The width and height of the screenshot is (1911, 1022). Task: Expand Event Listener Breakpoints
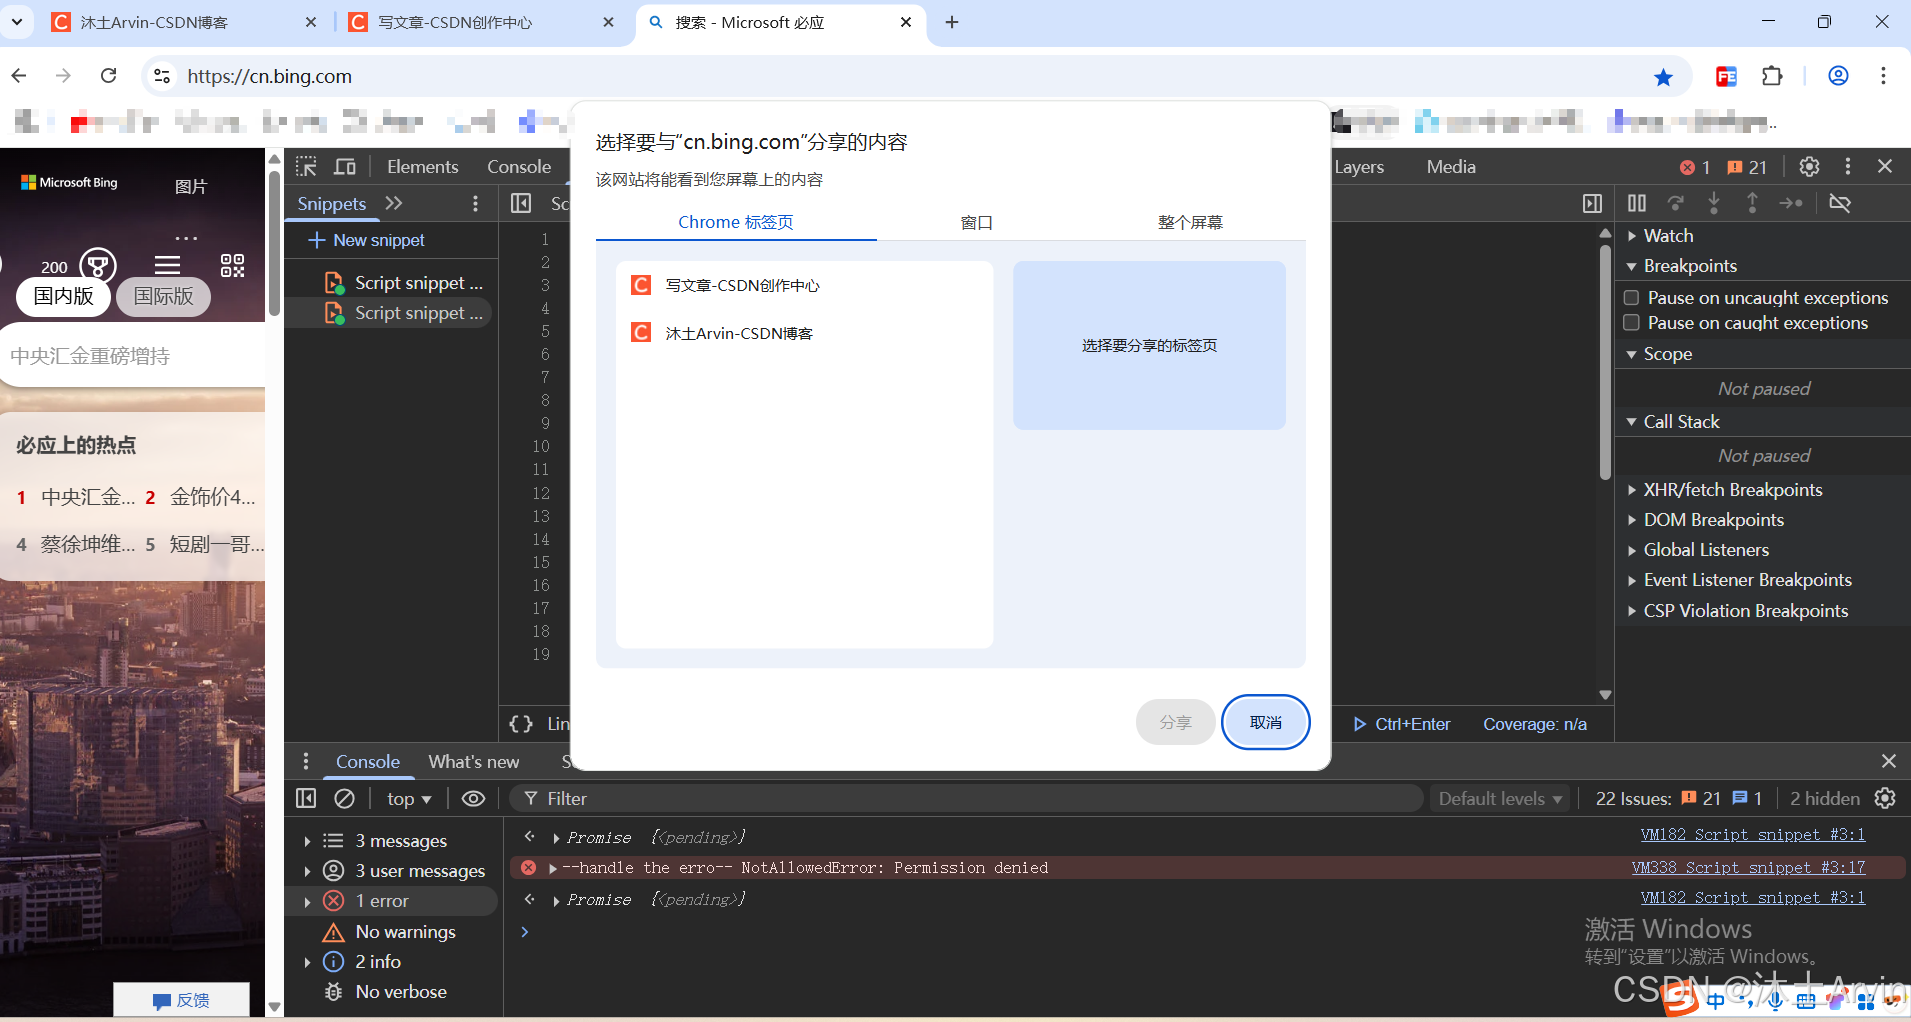[x=1740, y=579]
